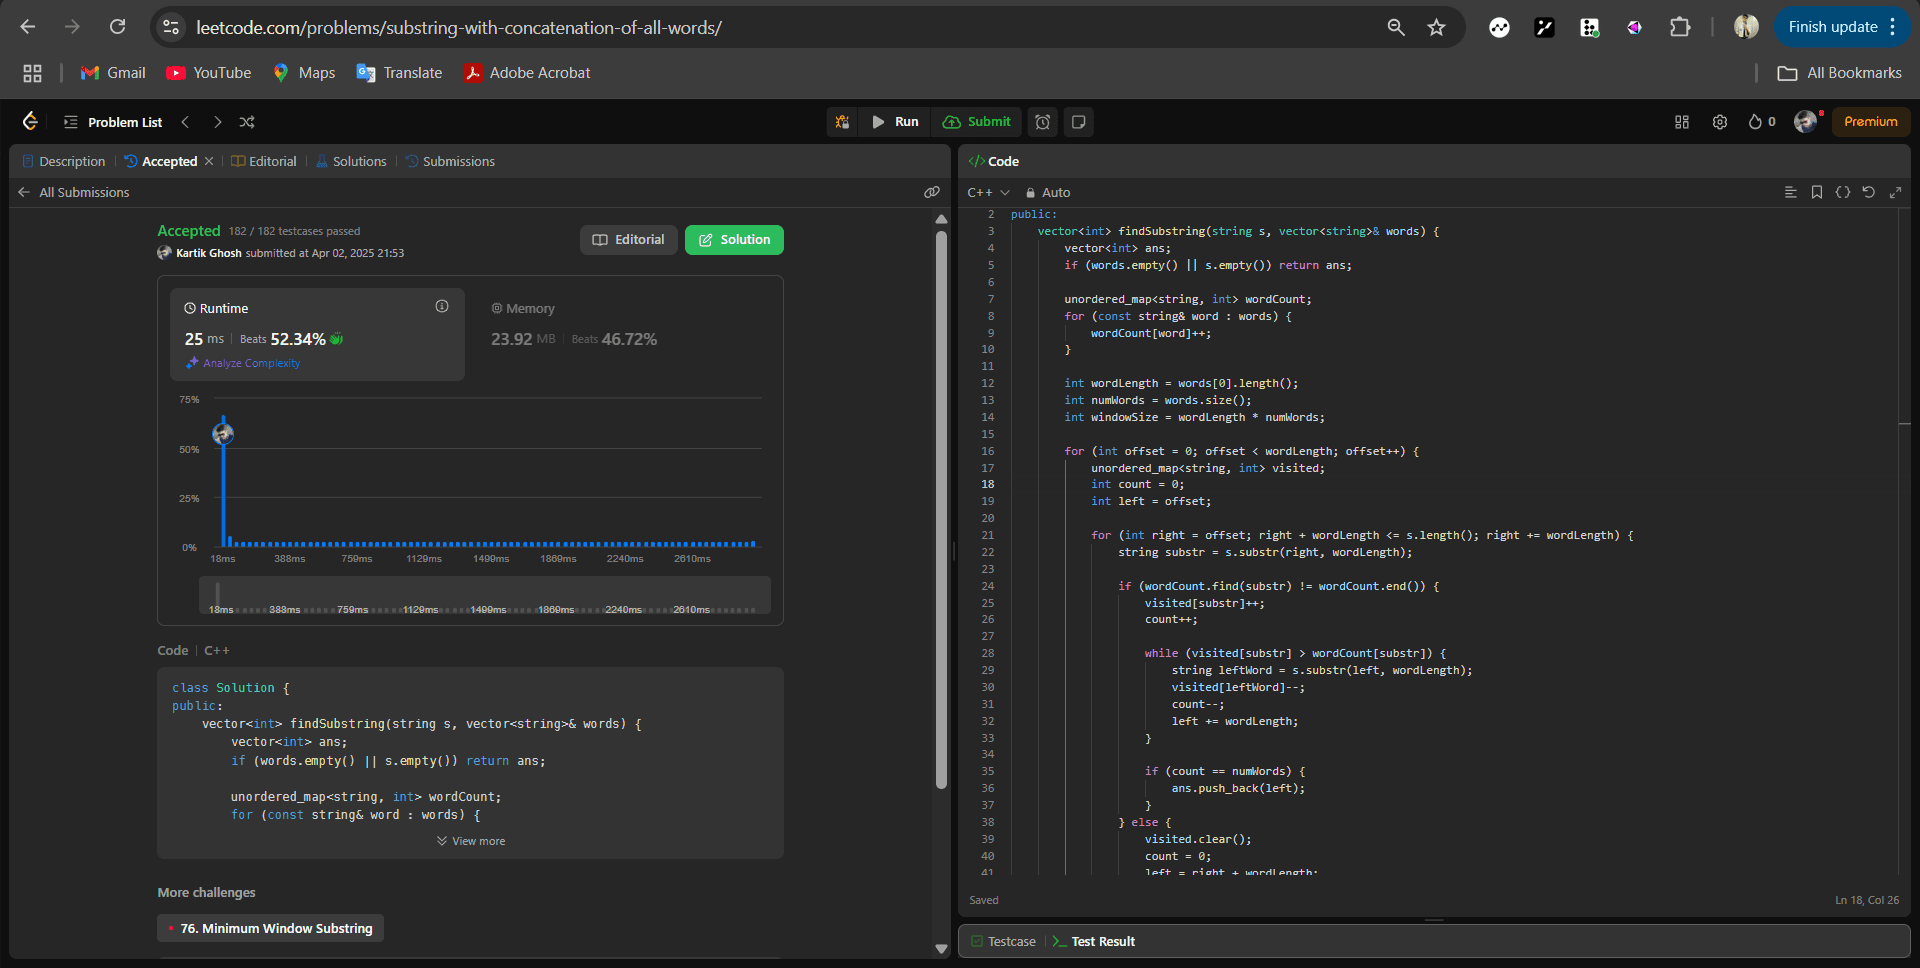Close the Accepted tab
This screenshot has width=1920, height=968.
[209, 161]
